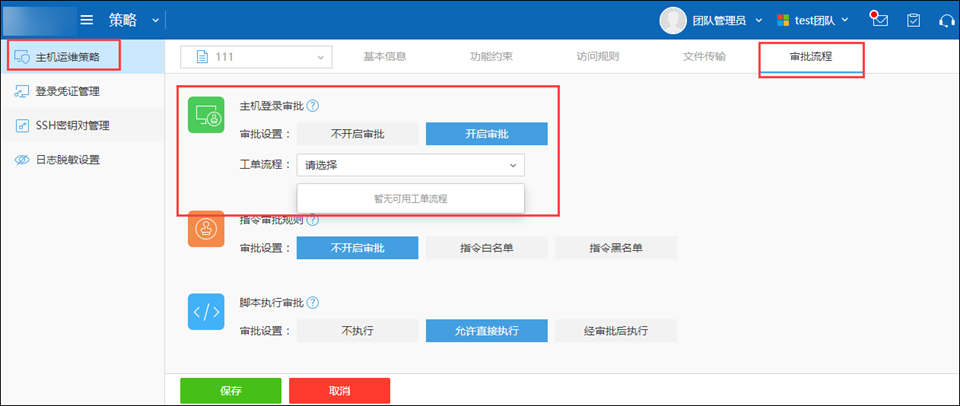This screenshot has width=960, height=406.
Task: Open help icon next to 主机登录审批
Action: pyautogui.click(x=313, y=106)
